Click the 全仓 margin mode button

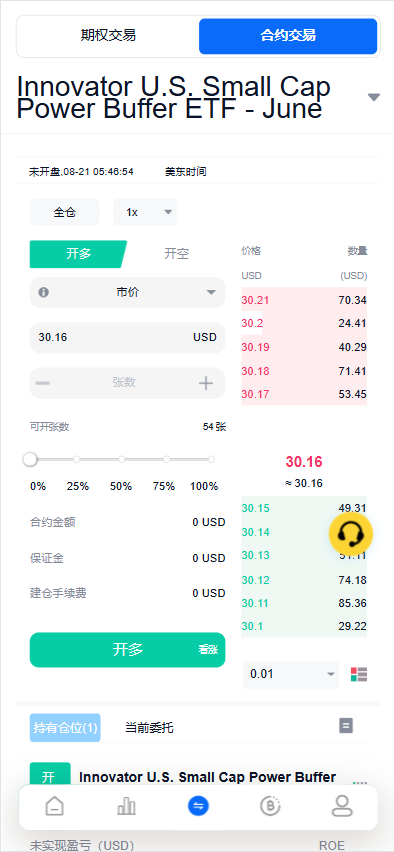65,212
